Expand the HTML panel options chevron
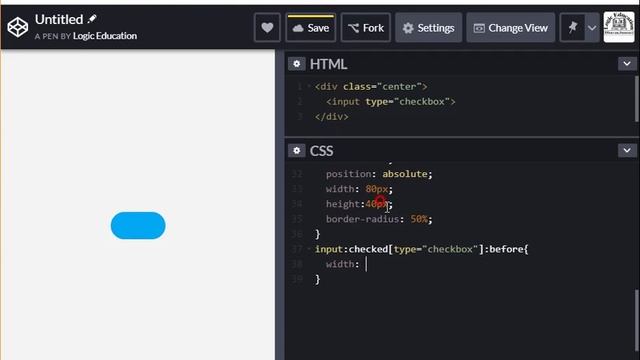The image size is (640, 360). 627,64
